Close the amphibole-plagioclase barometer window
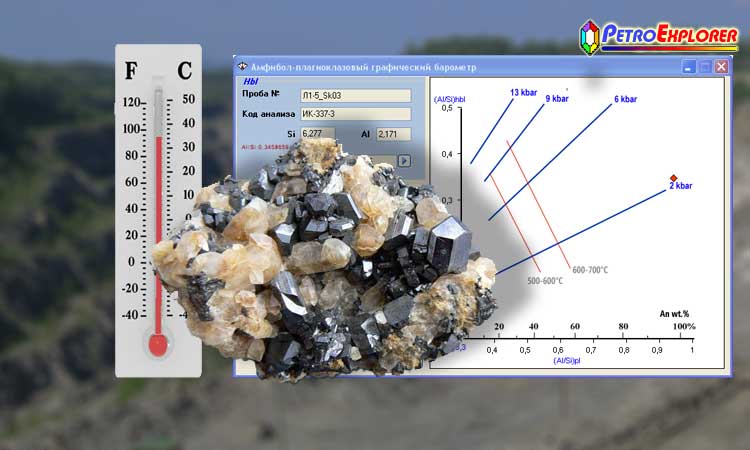This screenshot has height=450, width=750. (721, 66)
